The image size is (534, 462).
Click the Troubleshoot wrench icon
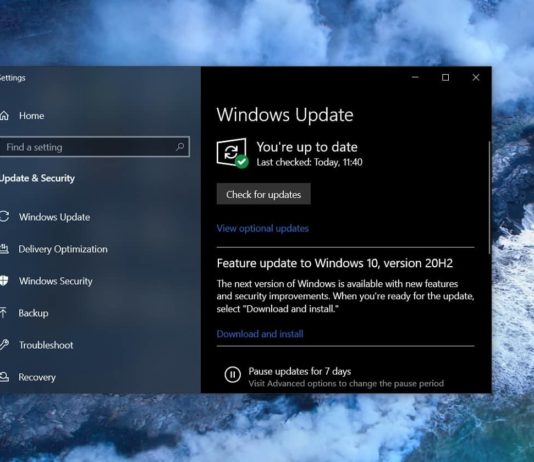(x=4, y=345)
